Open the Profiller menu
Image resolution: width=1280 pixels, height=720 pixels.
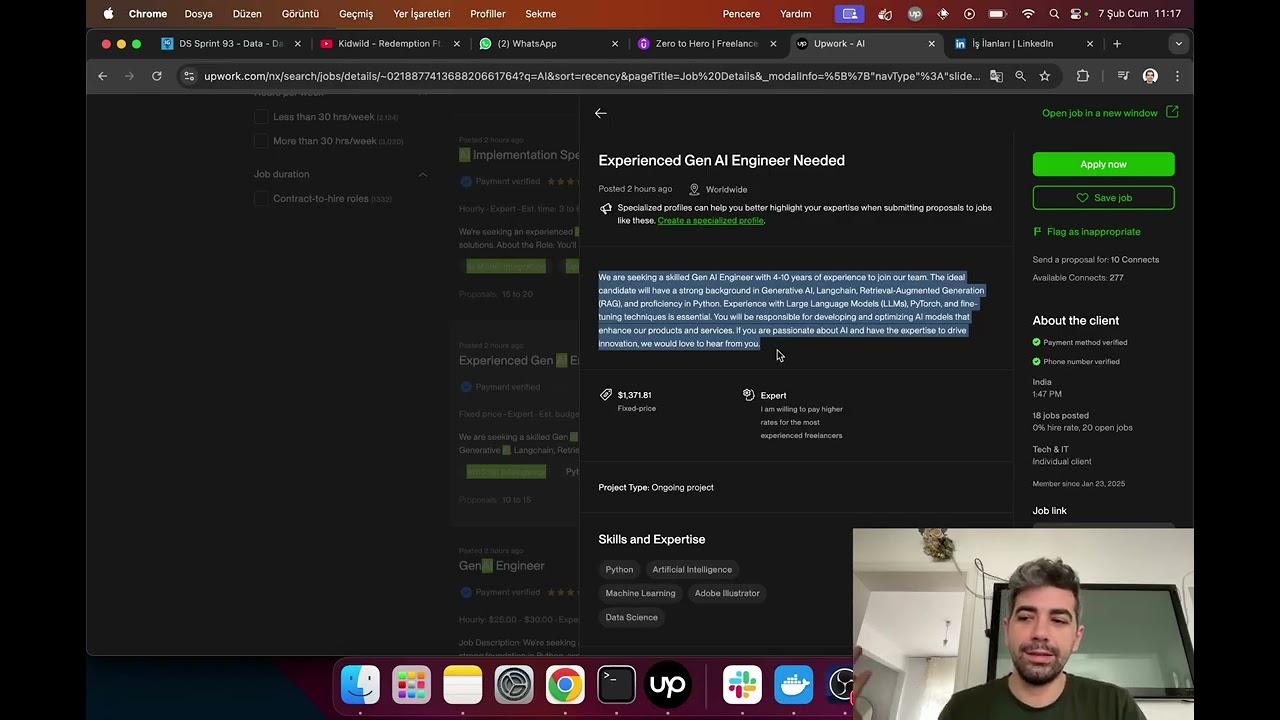(488, 14)
